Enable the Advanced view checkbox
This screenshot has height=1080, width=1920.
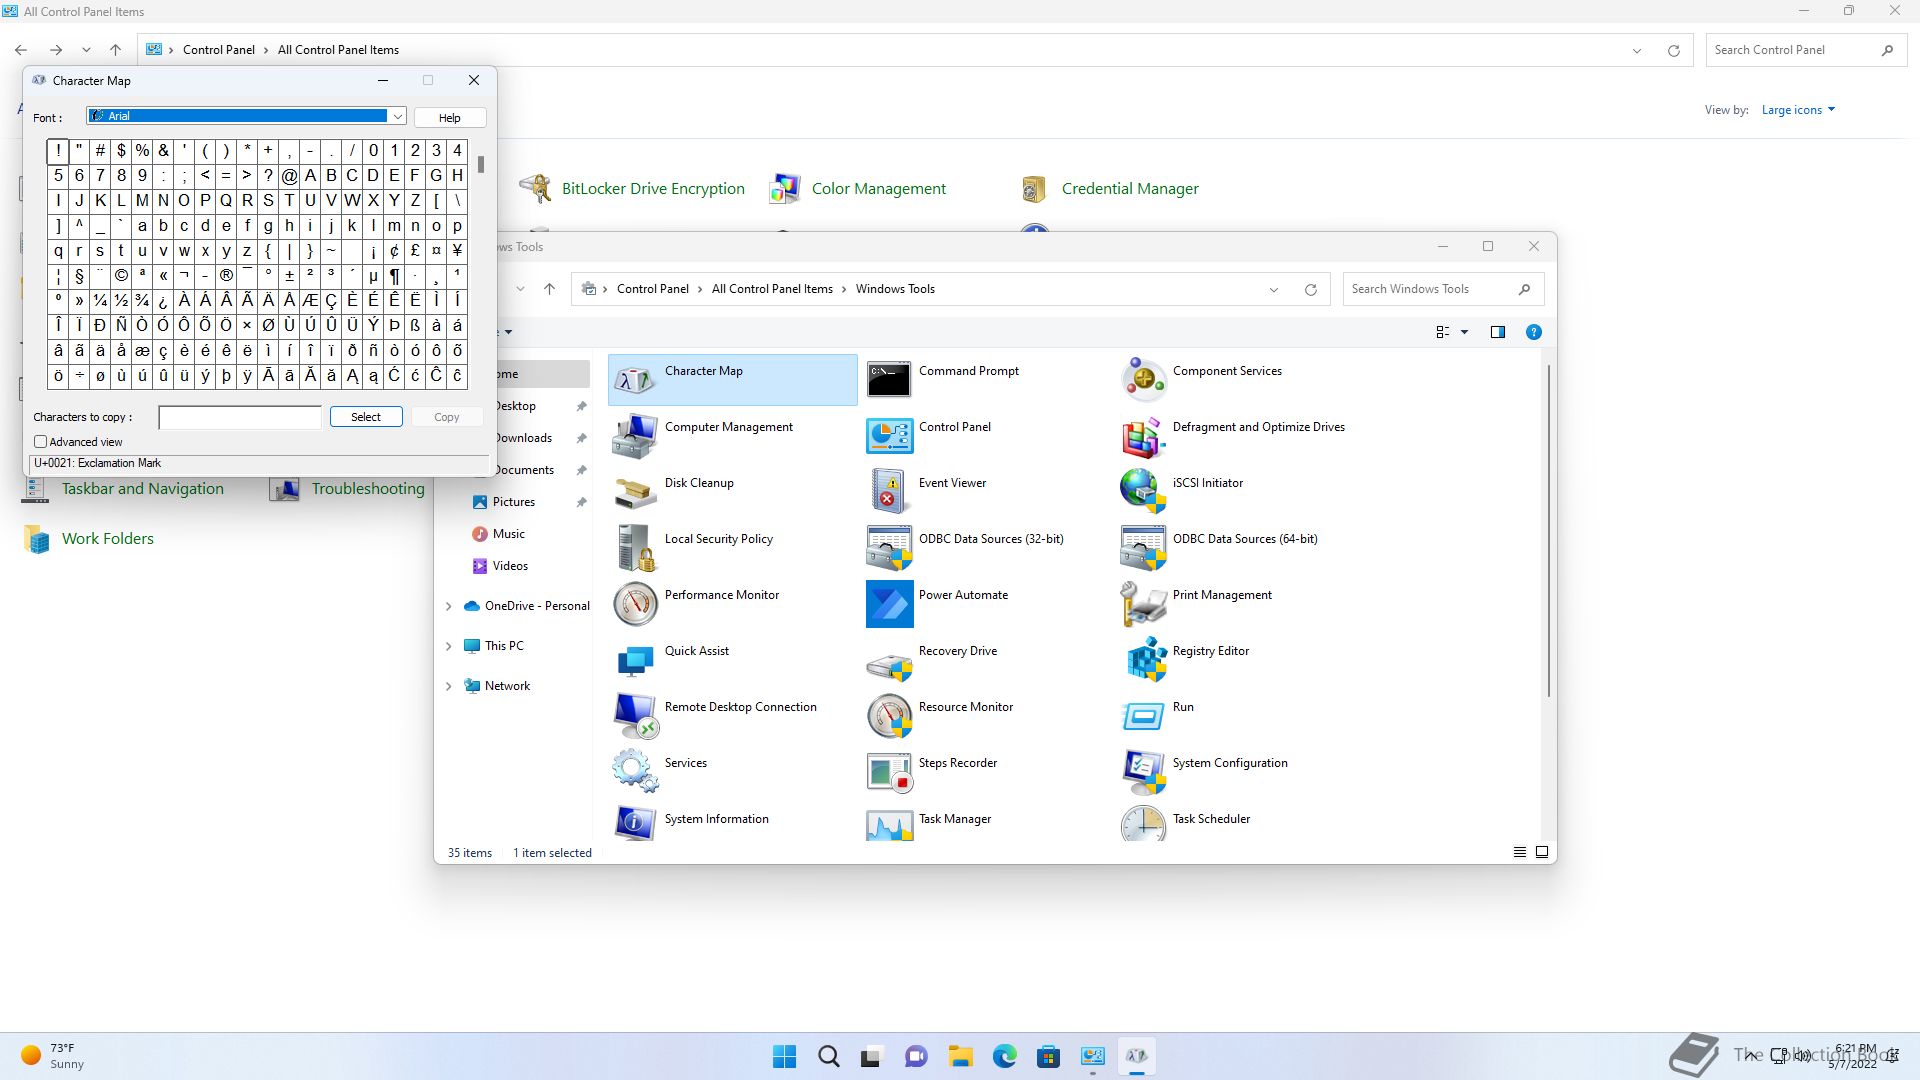coord(41,442)
